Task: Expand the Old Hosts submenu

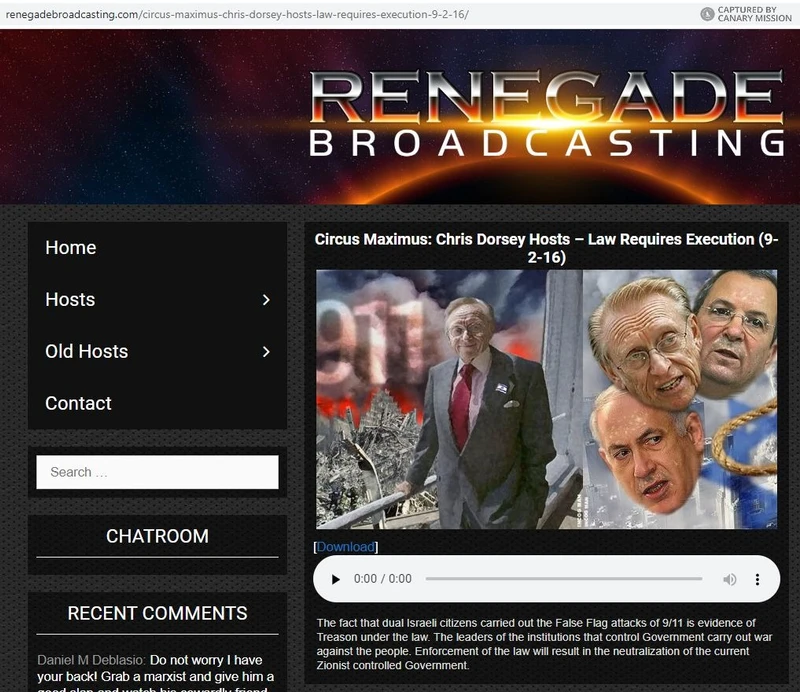Action: (265, 351)
